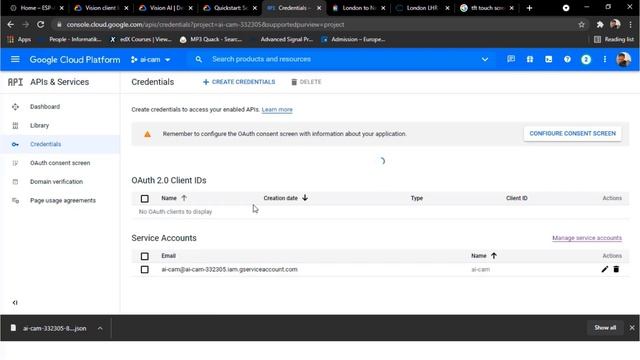Select Credentials in the sidebar
The image size is (640, 360).
point(45,144)
